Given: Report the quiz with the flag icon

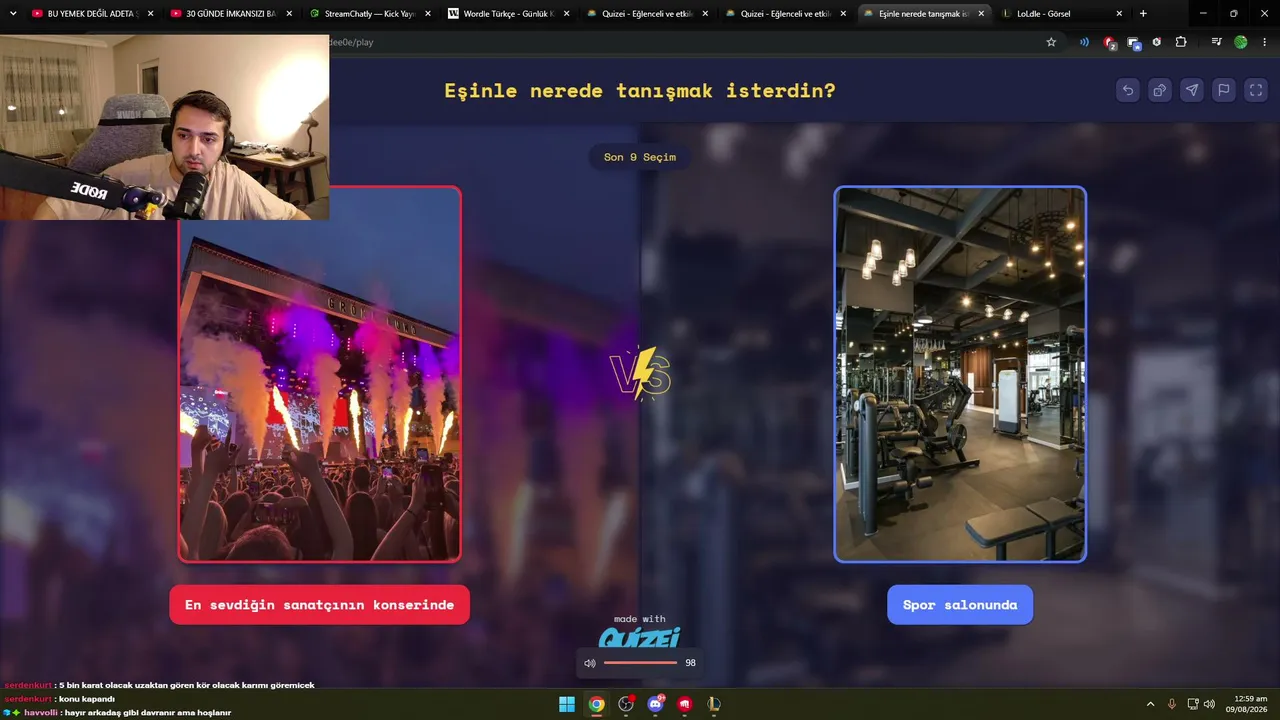Looking at the screenshot, I should pyautogui.click(x=1224, y=90).
